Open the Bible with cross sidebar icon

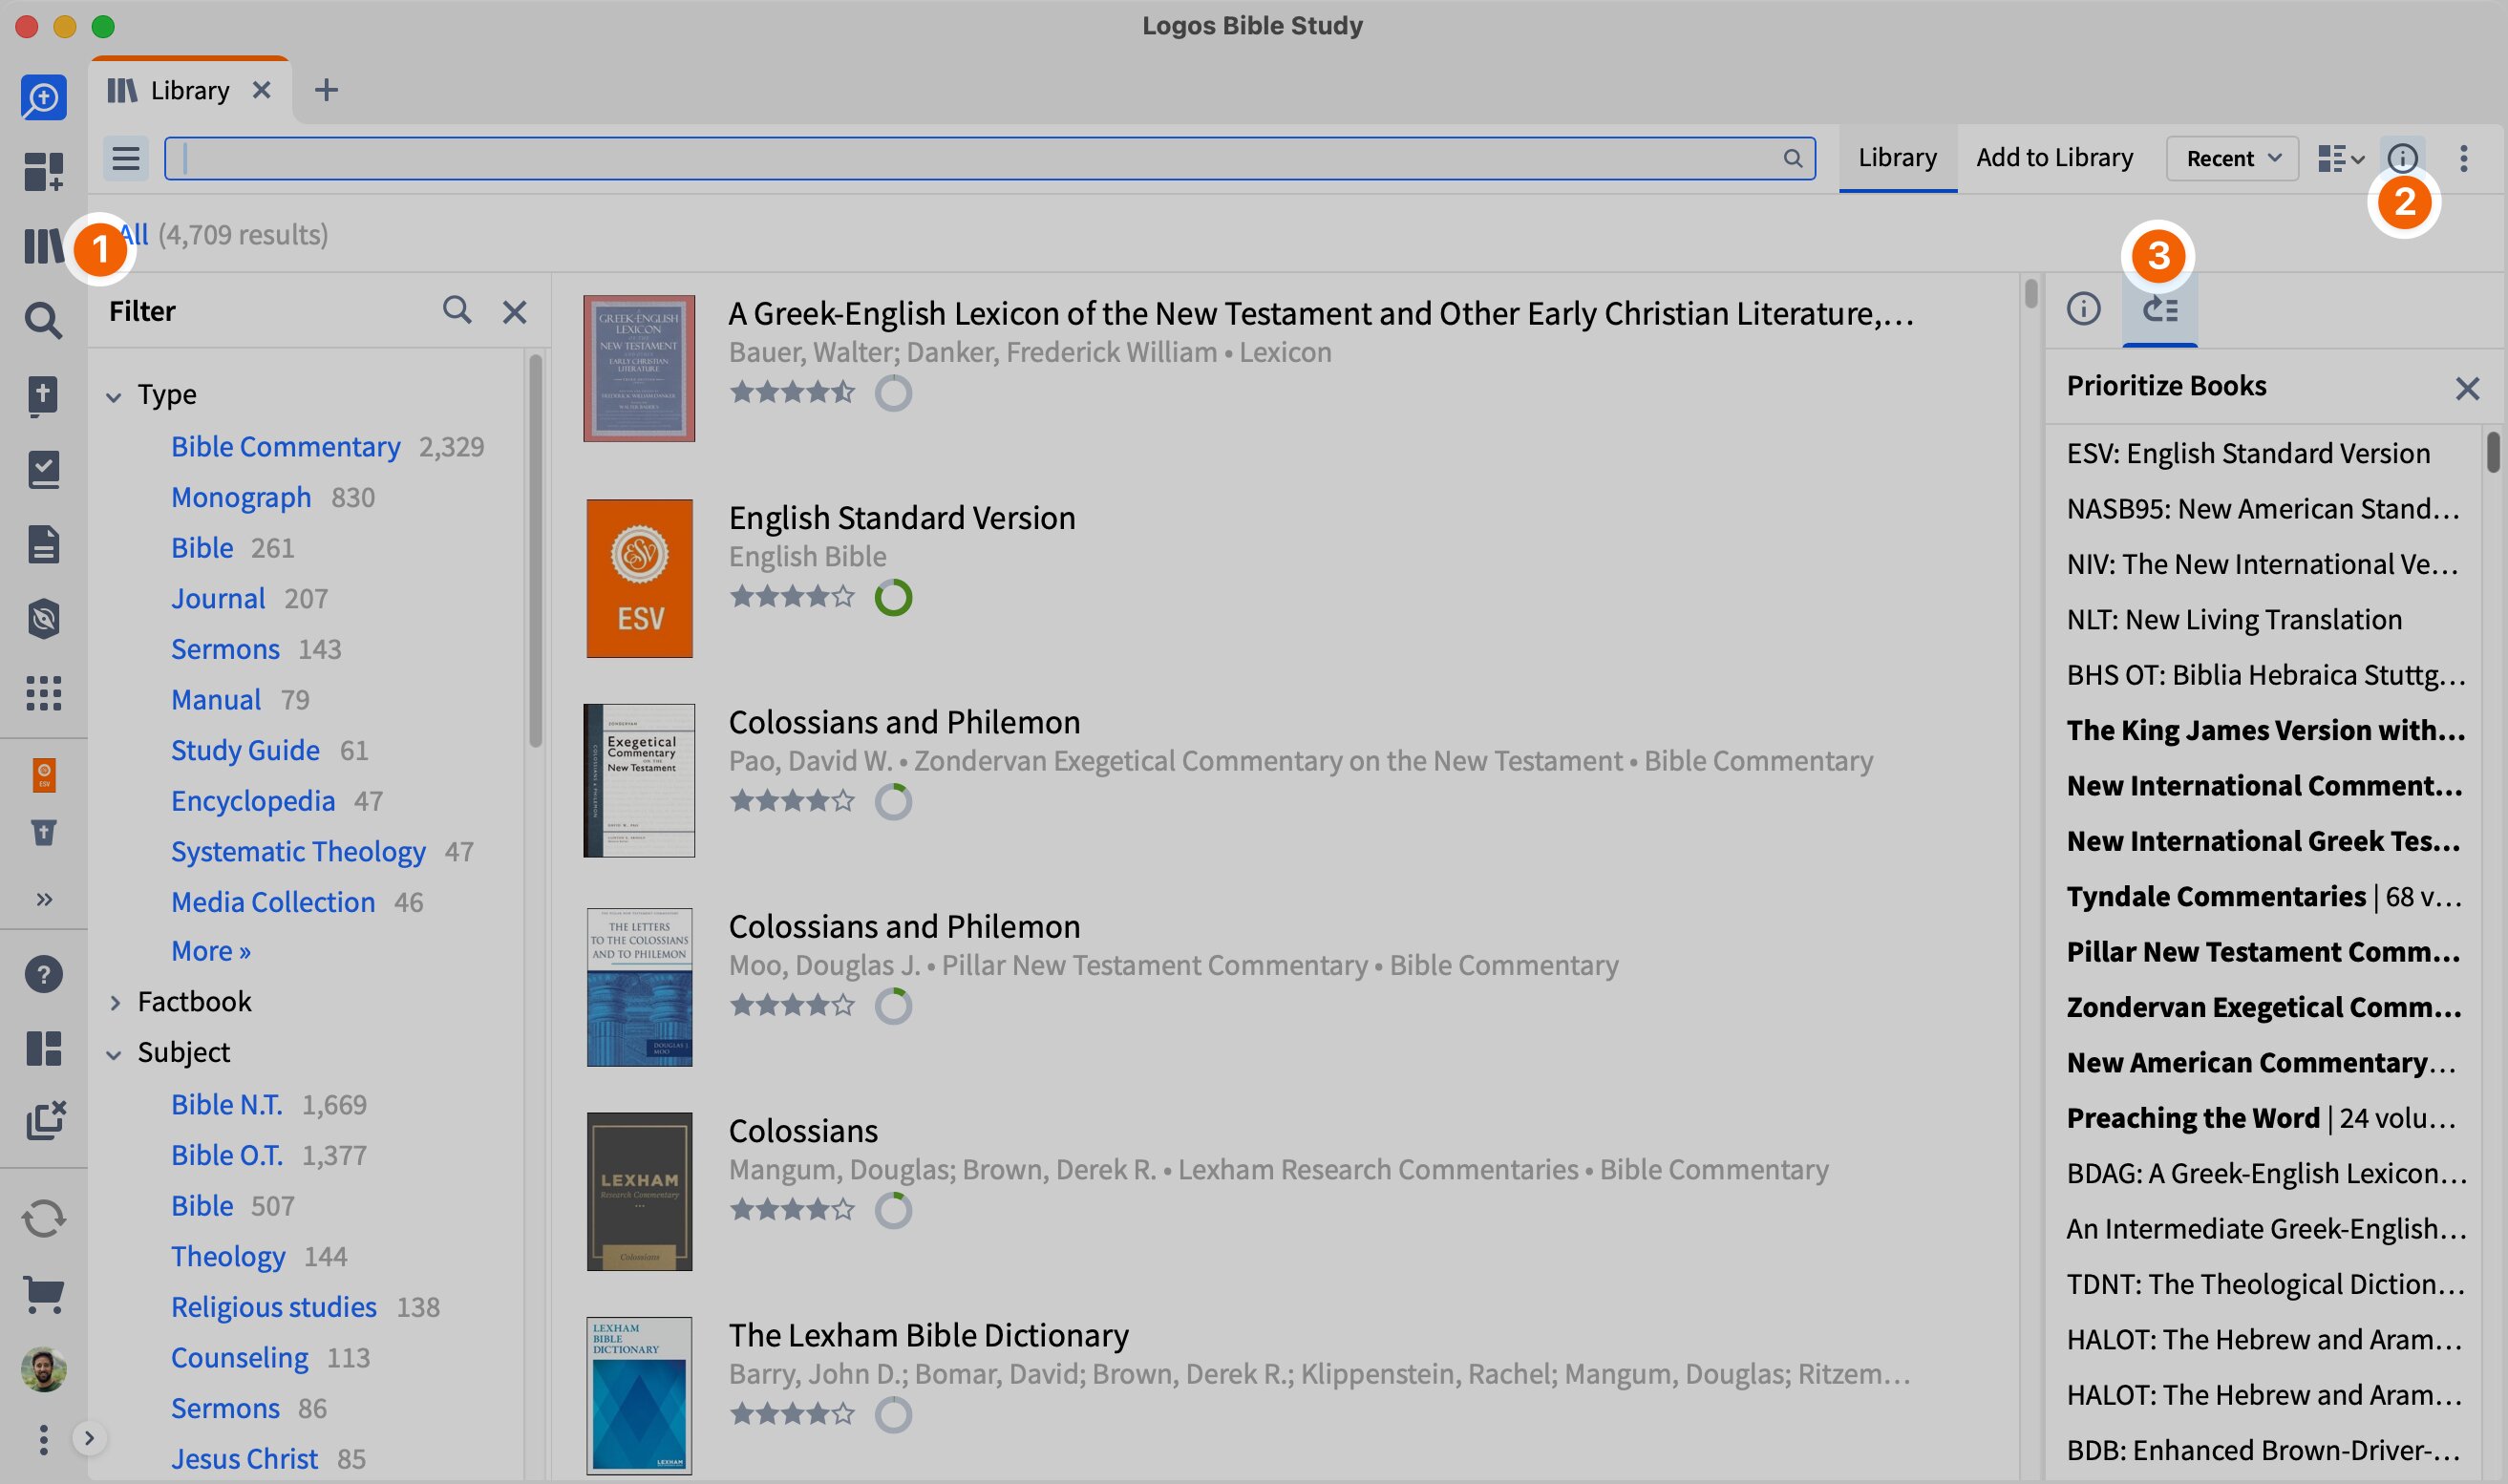pos(43,396)
